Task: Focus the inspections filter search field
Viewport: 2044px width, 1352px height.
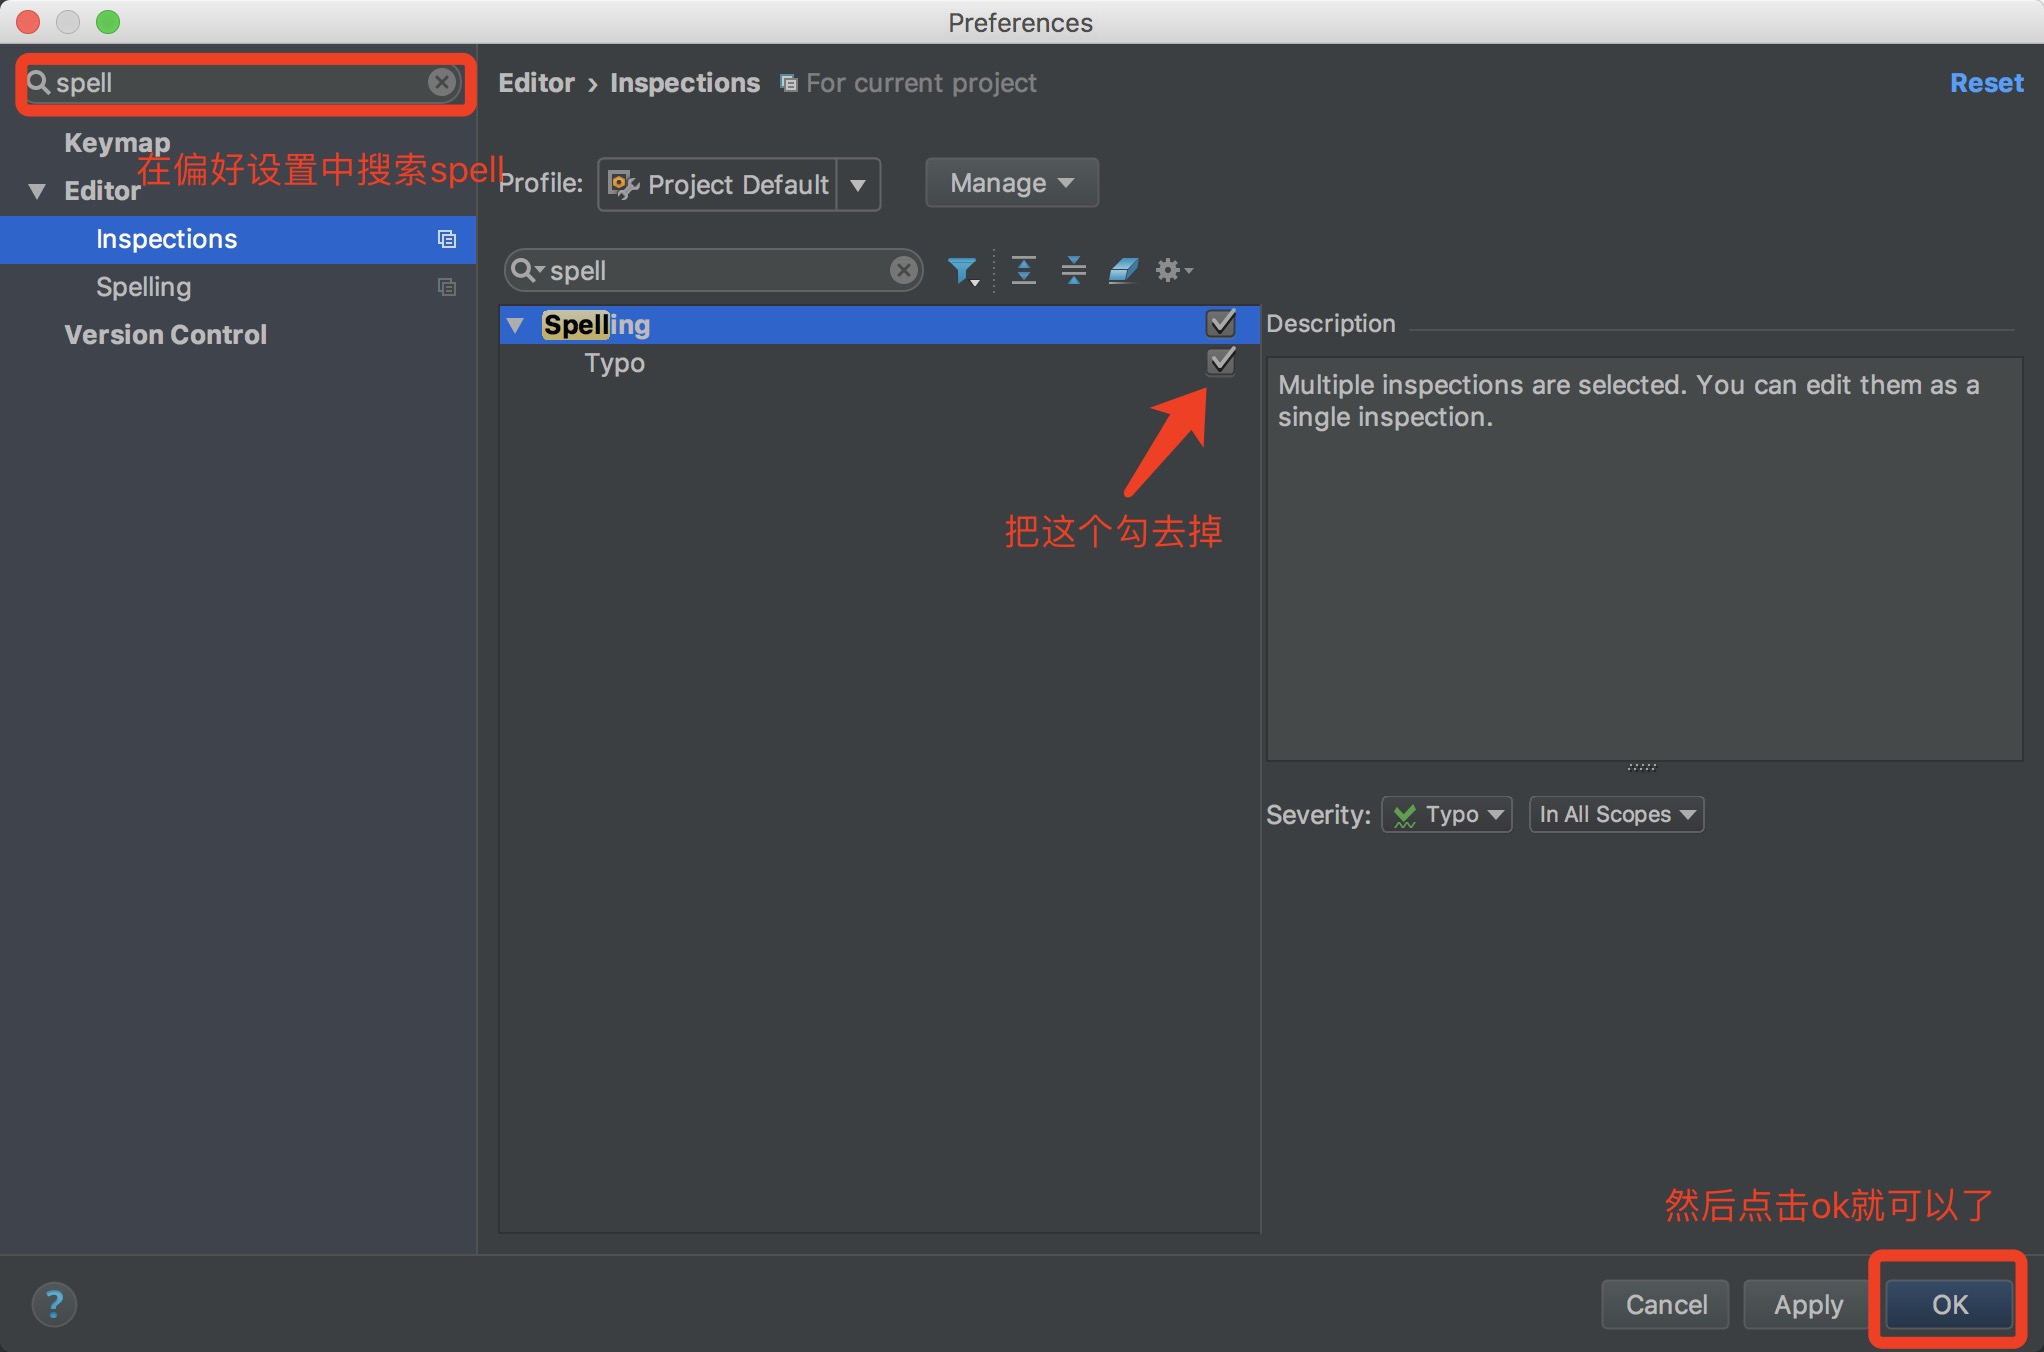Action: [712, 270]
